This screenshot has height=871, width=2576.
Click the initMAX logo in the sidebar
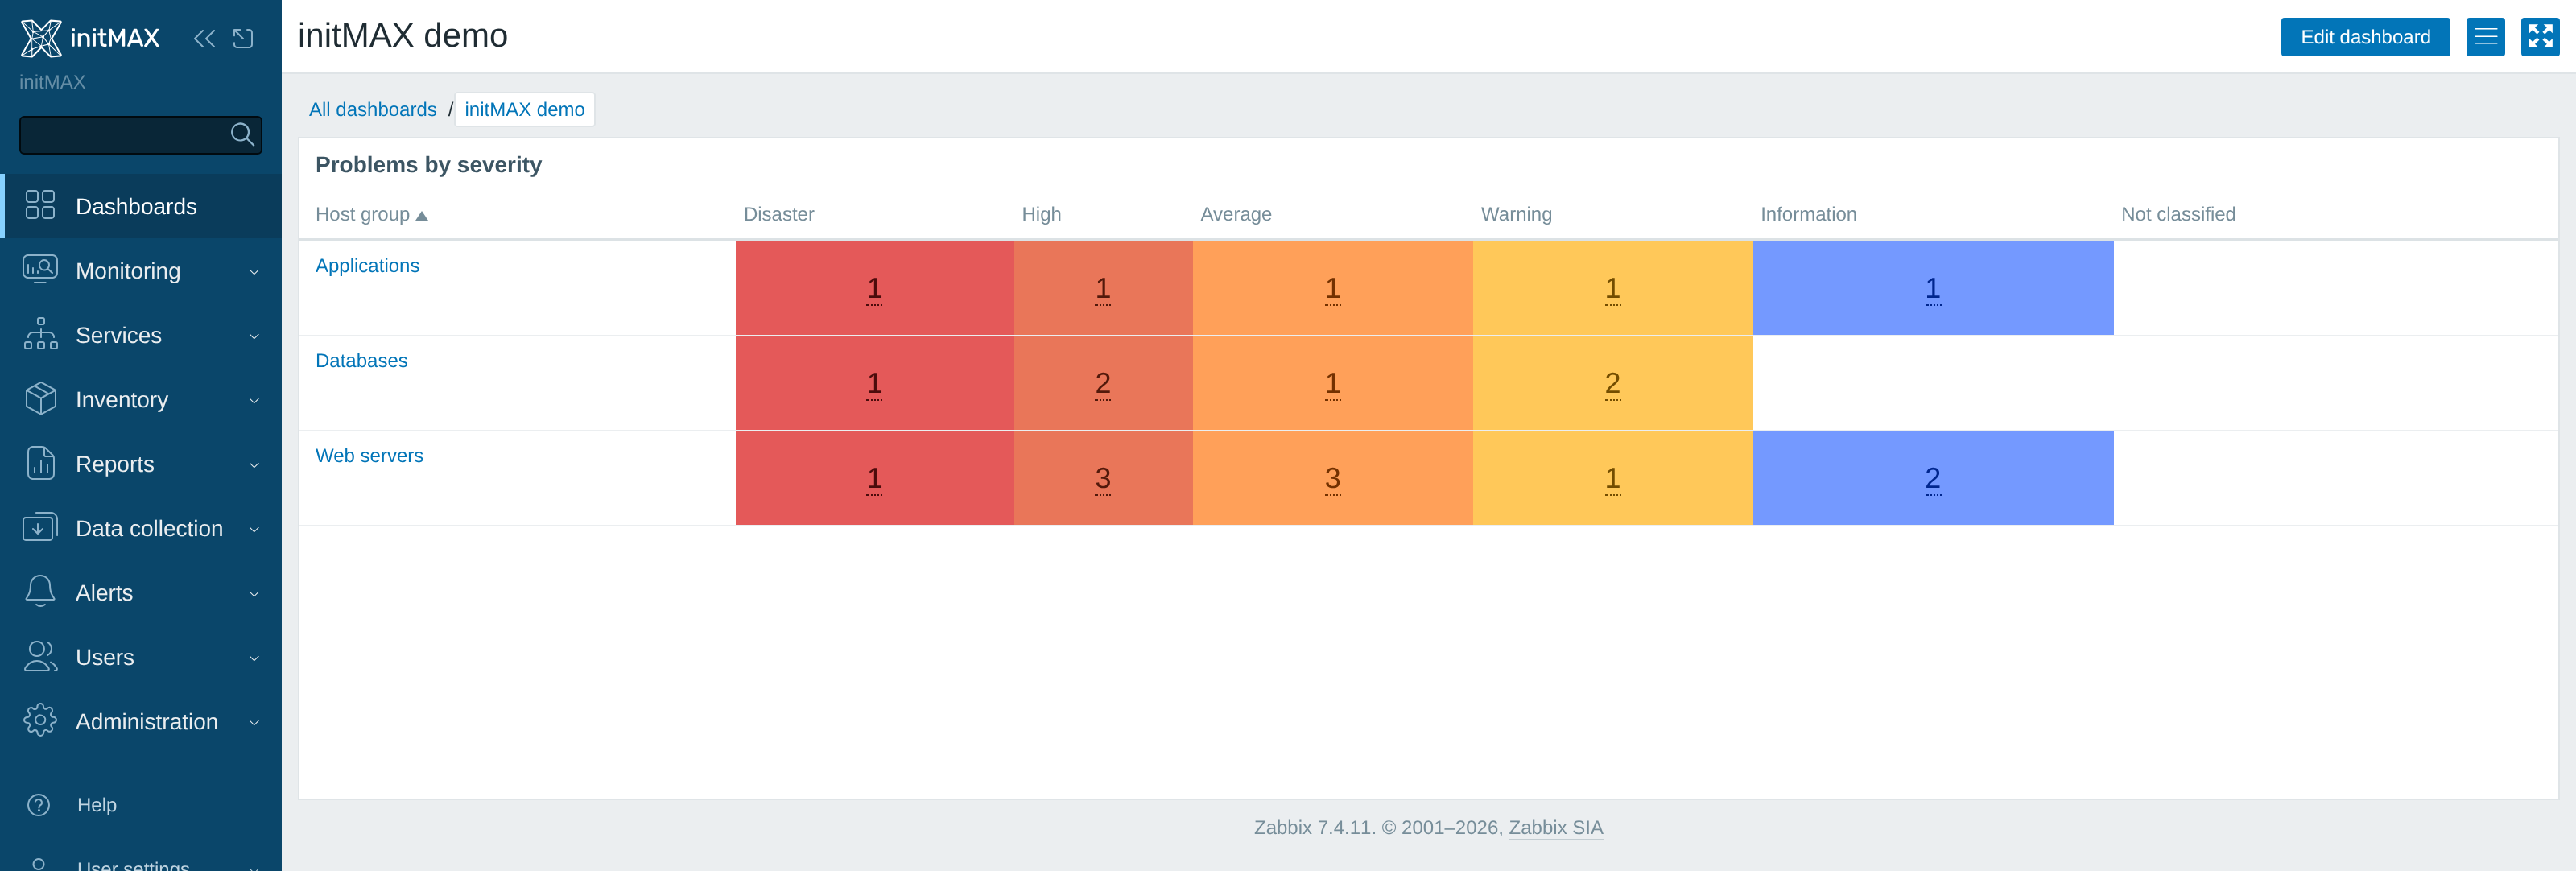point(90,38)
